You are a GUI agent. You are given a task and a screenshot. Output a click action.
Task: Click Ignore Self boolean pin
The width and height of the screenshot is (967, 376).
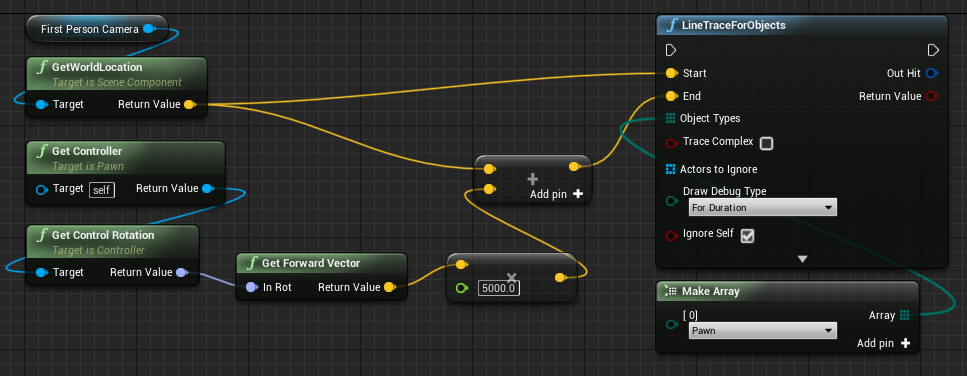pyautogui.click(x=672, y=235)
